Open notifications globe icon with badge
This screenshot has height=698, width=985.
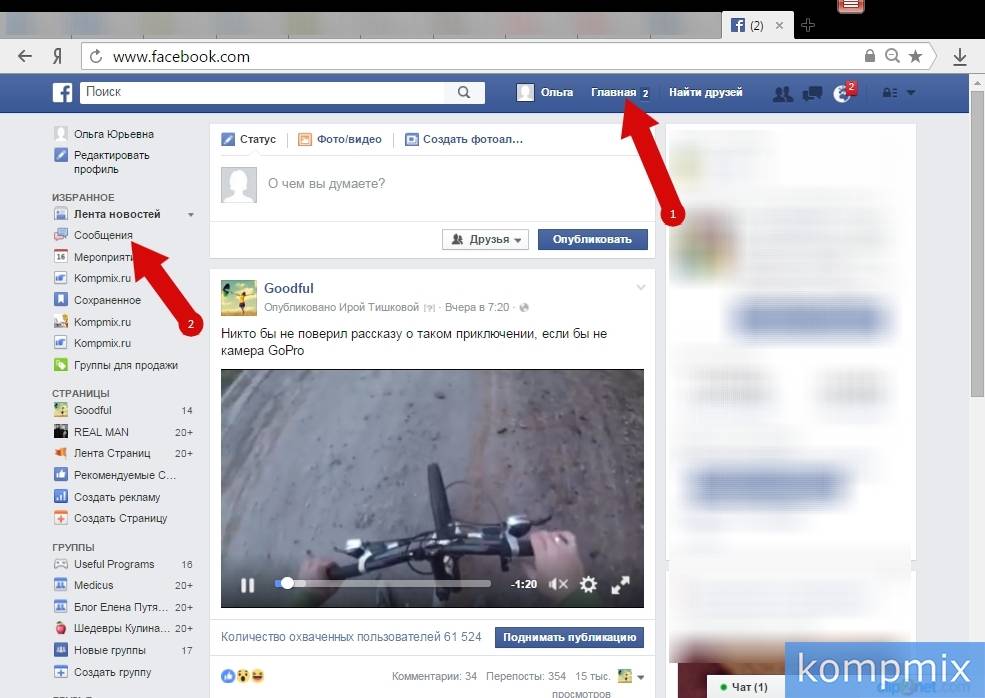click(841, 94)
